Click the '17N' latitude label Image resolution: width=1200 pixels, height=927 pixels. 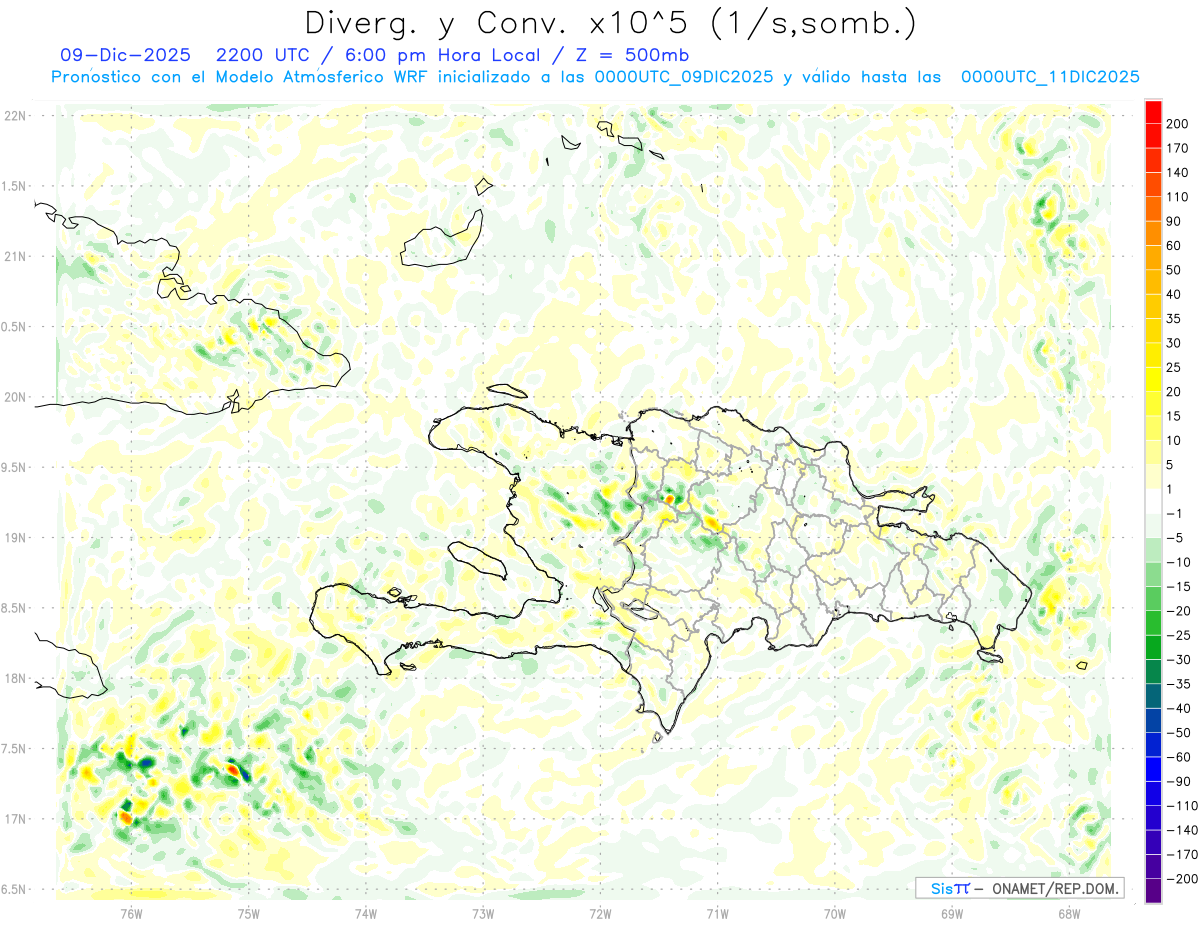pyautogui.click(x=15, y=819)
